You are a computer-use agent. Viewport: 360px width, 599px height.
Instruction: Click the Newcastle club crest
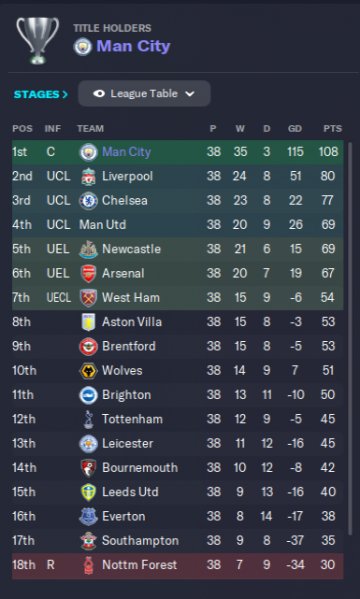tap(88, 249)
